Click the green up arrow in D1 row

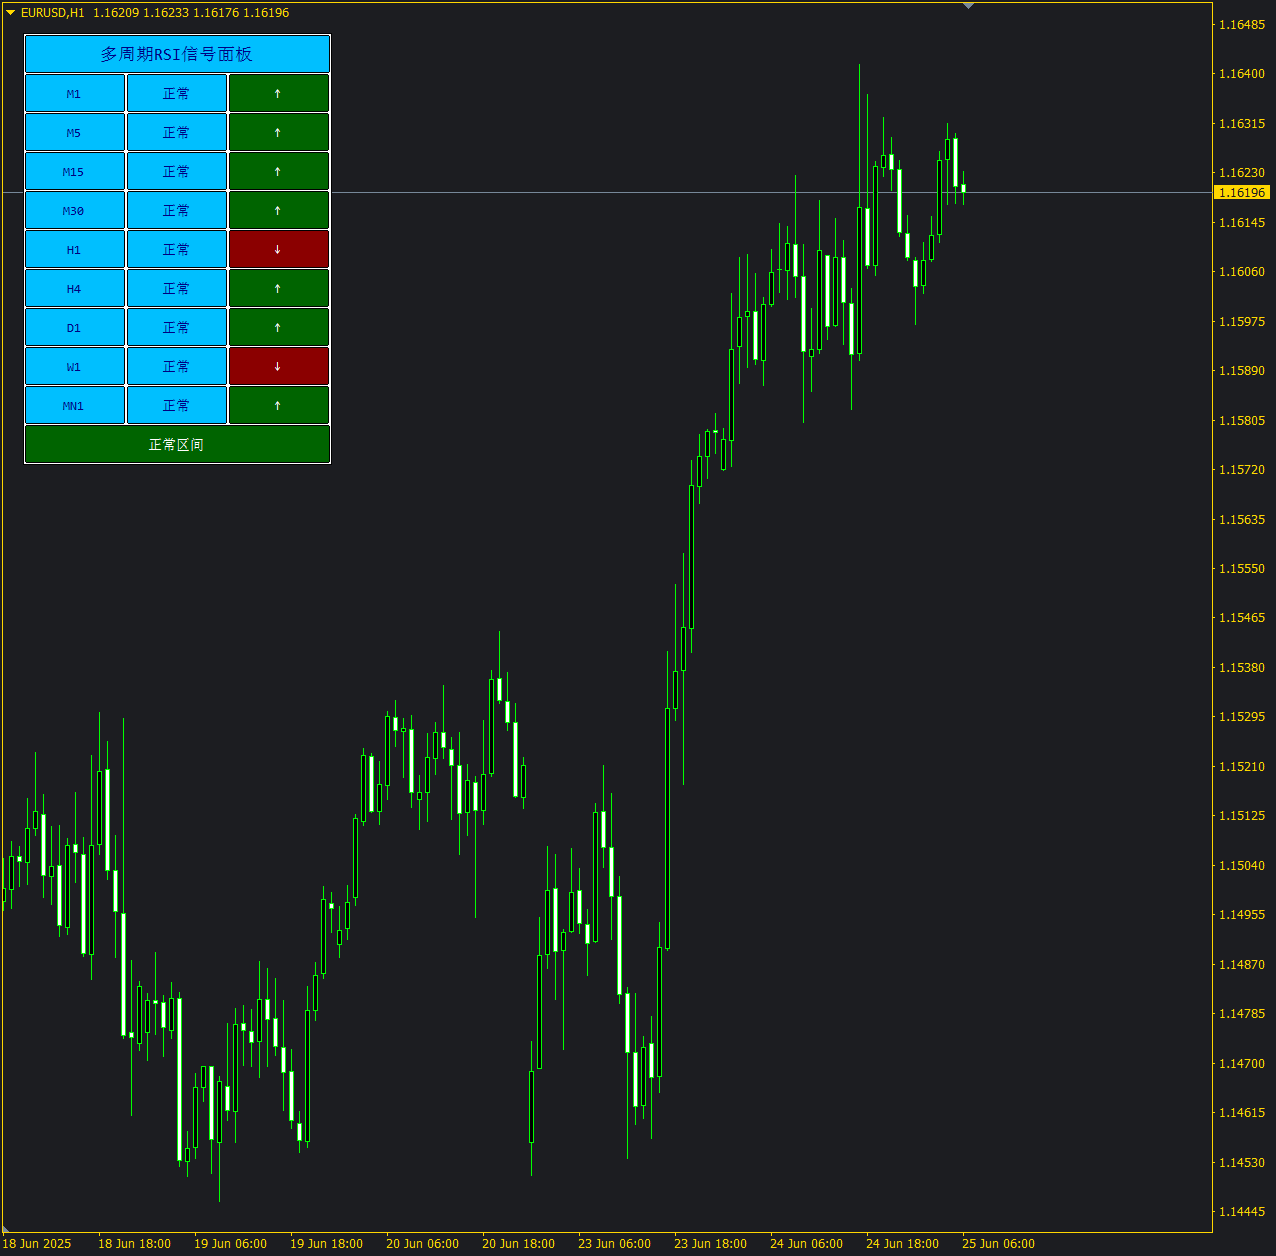point(279,327)
